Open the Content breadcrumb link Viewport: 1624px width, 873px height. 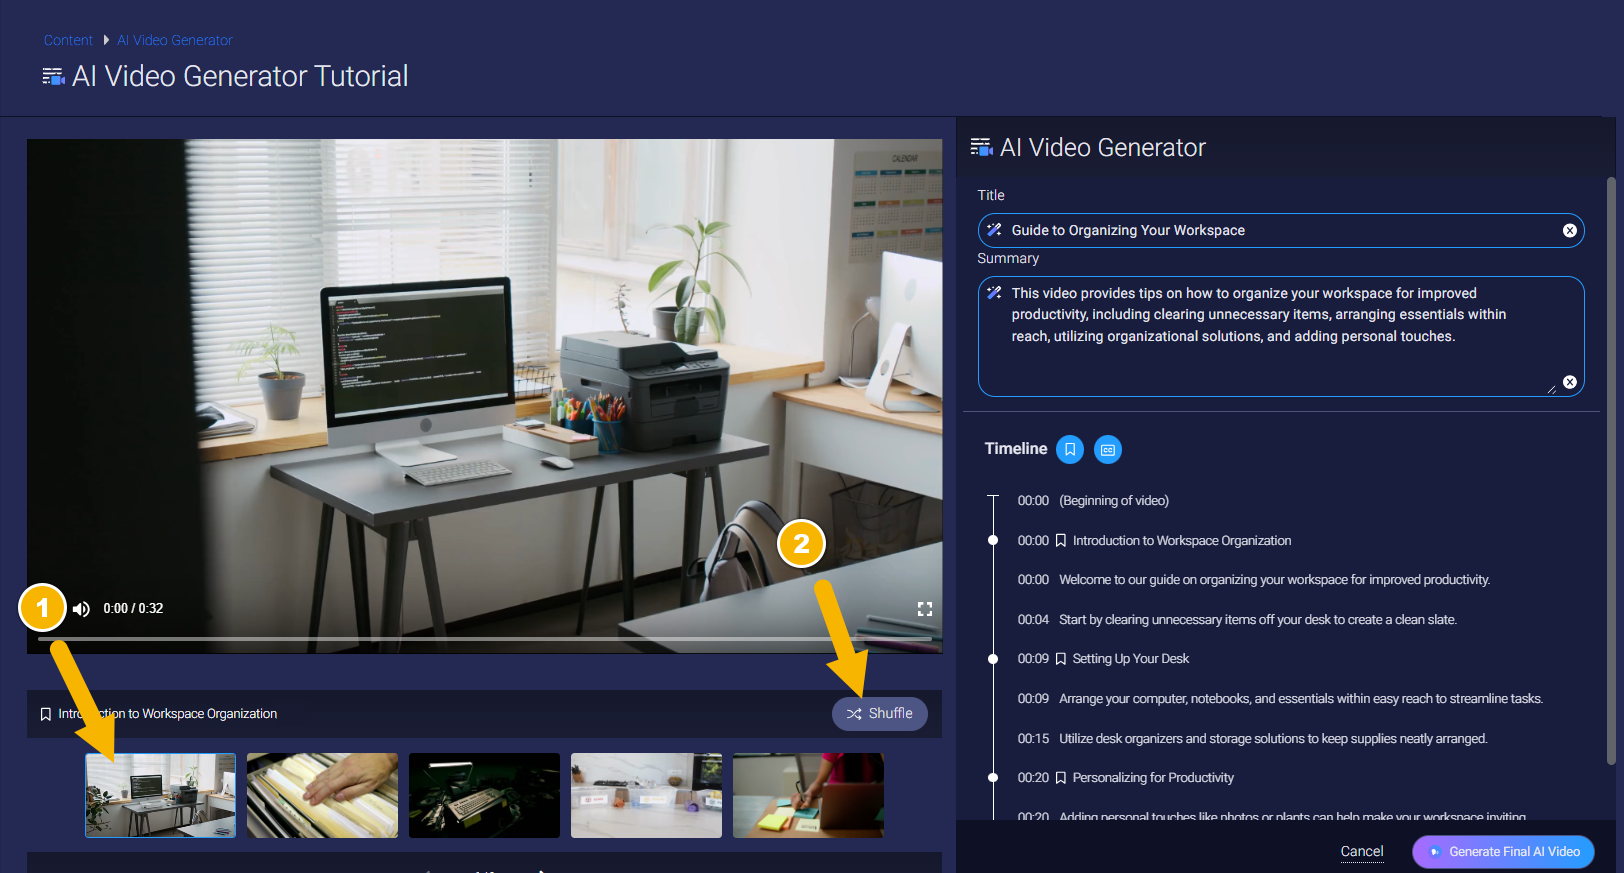click(x=68, y=40)
